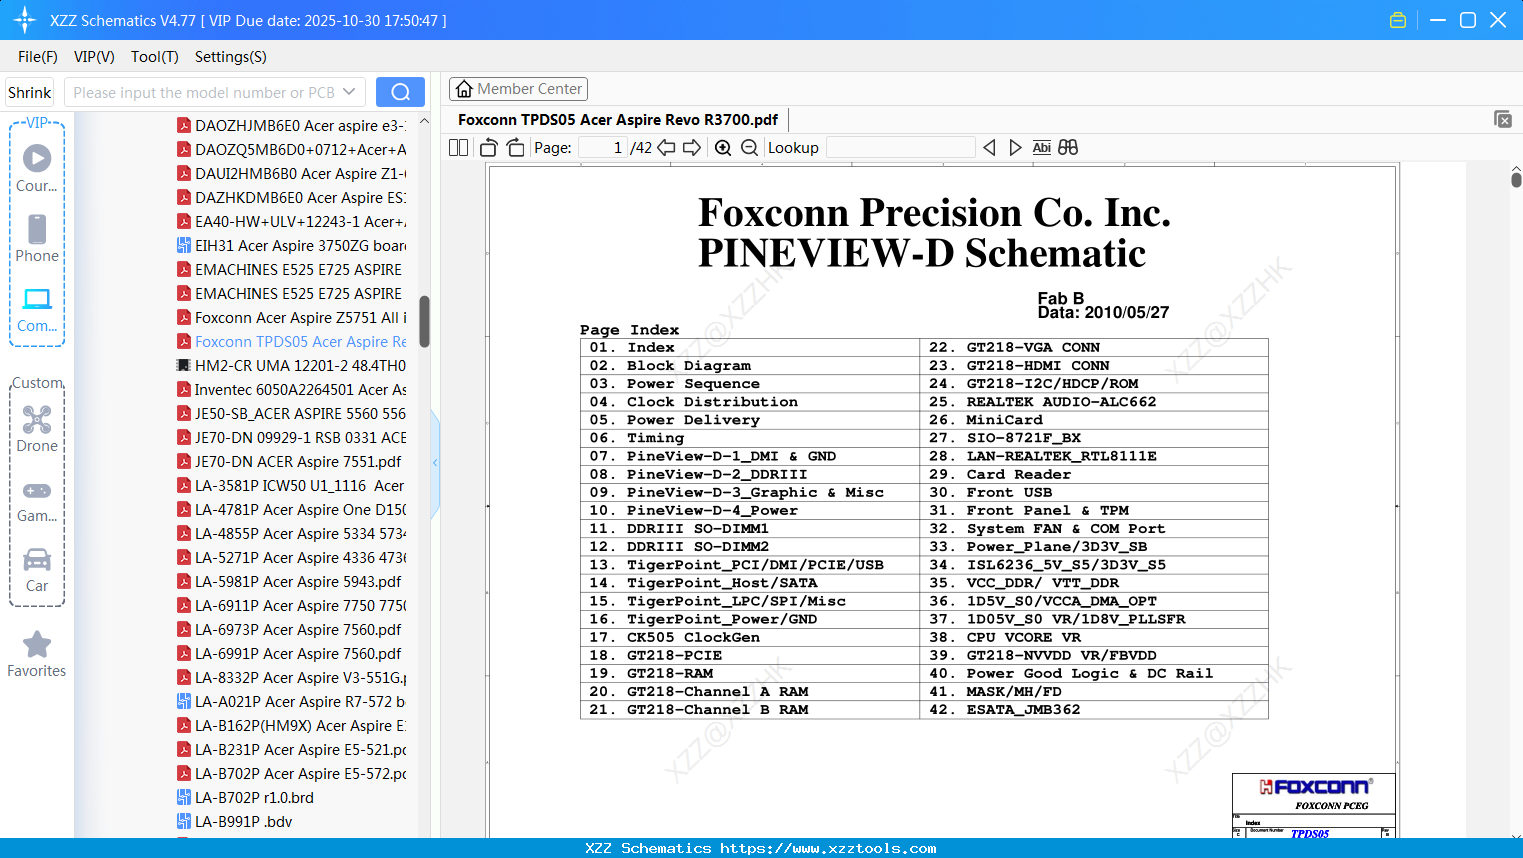1523x858 pixels.
Task: Toggle the two-page side-by-side view icon
Action: click(459, 148)
